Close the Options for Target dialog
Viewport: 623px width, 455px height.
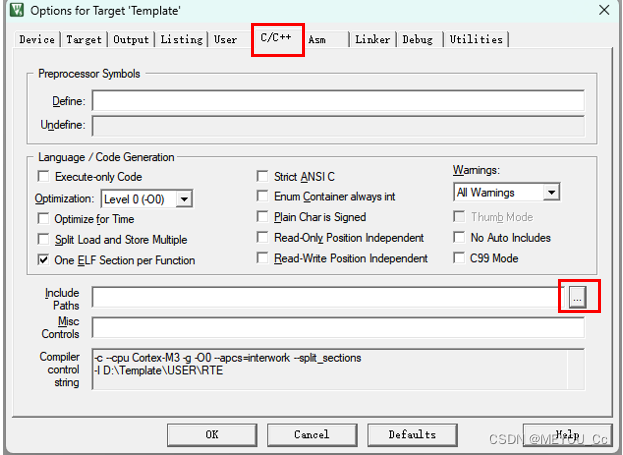point(604,10)
